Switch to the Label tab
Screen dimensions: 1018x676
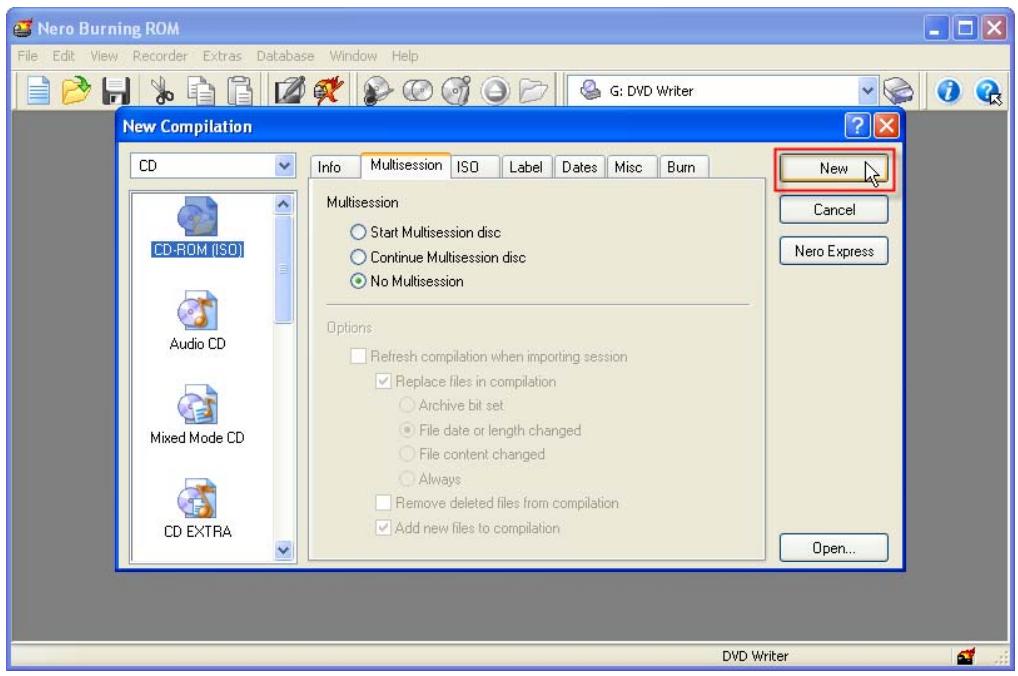(x=526, y=168)
